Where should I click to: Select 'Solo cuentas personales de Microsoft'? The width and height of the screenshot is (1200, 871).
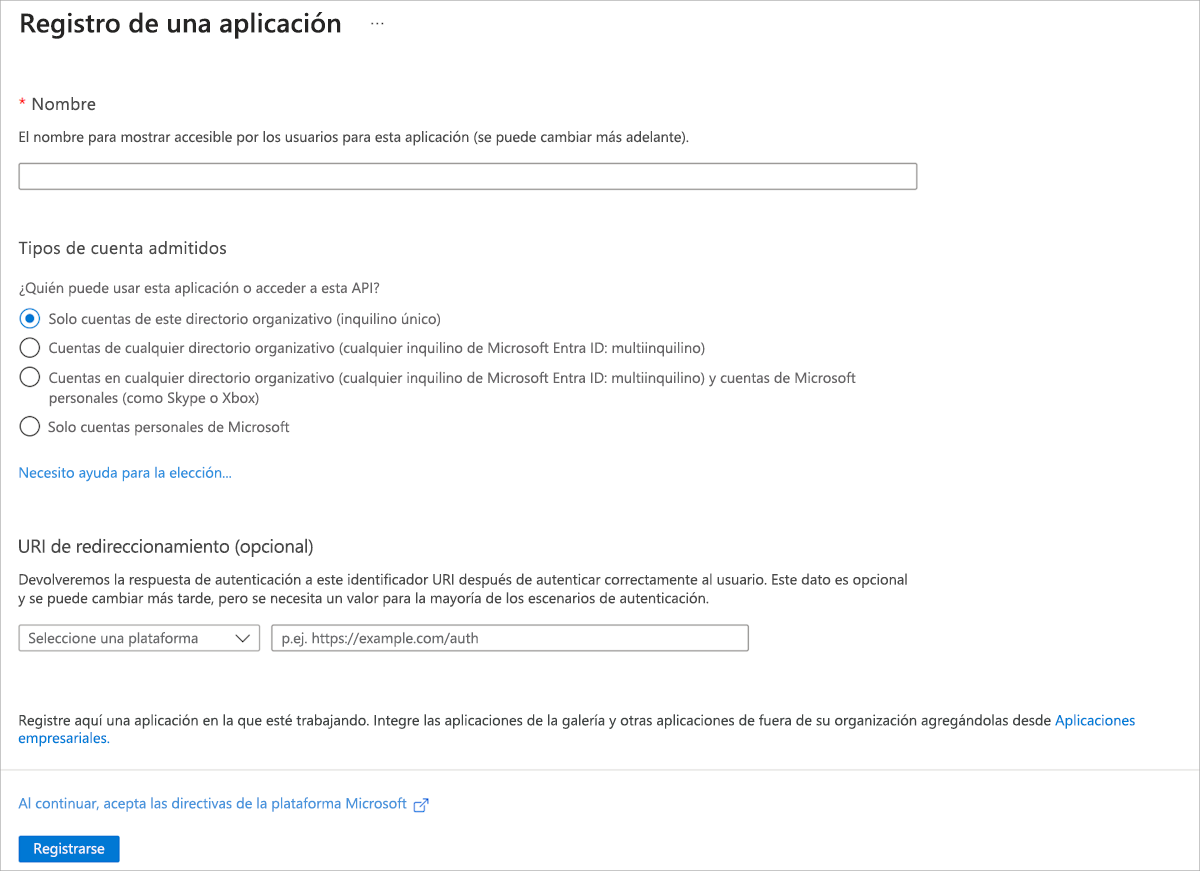click(x=29, y=426)
